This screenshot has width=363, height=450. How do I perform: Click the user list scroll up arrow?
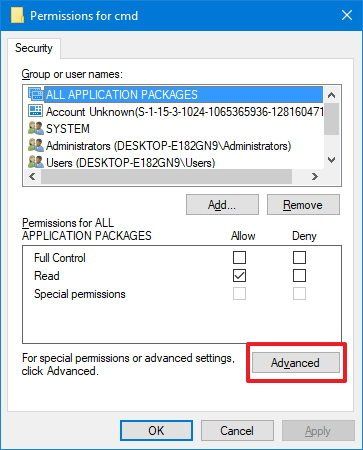pyautogui.click(x=331, y=95)
